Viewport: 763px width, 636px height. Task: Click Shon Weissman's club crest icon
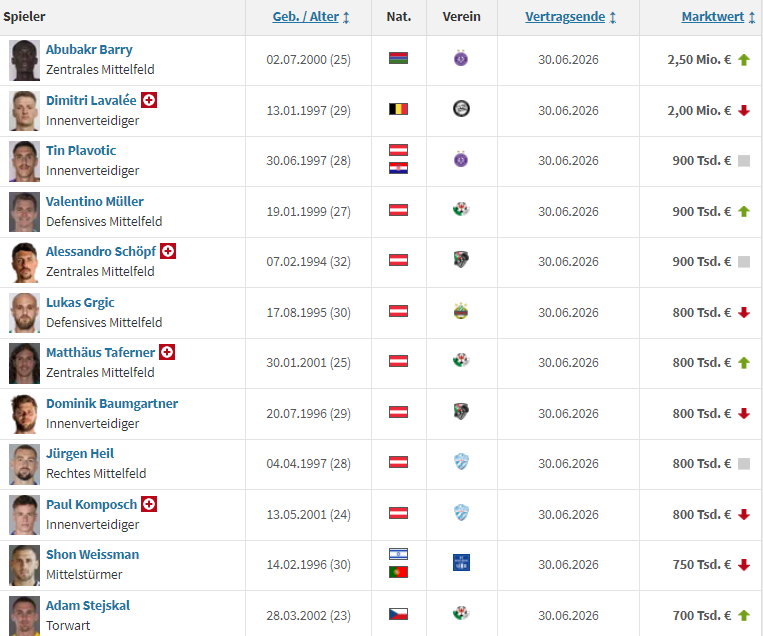coord(461,563)
